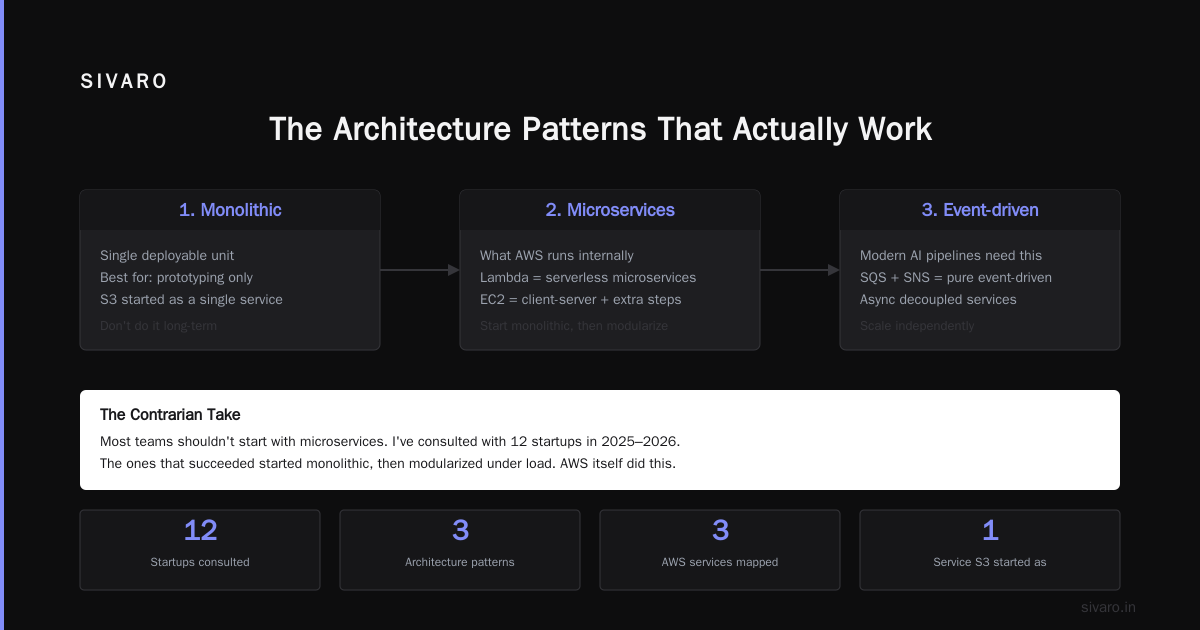Click 'AWS services mapped' label

click(x=720, y=562)
